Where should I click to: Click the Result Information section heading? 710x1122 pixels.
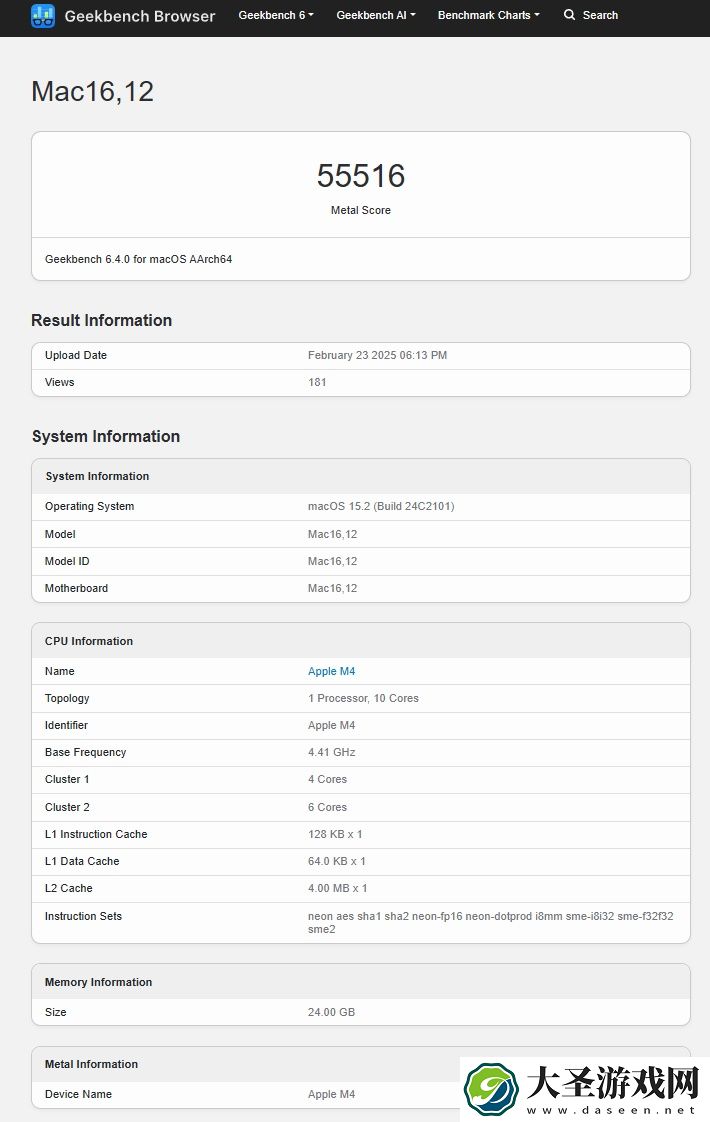point(102,321)
